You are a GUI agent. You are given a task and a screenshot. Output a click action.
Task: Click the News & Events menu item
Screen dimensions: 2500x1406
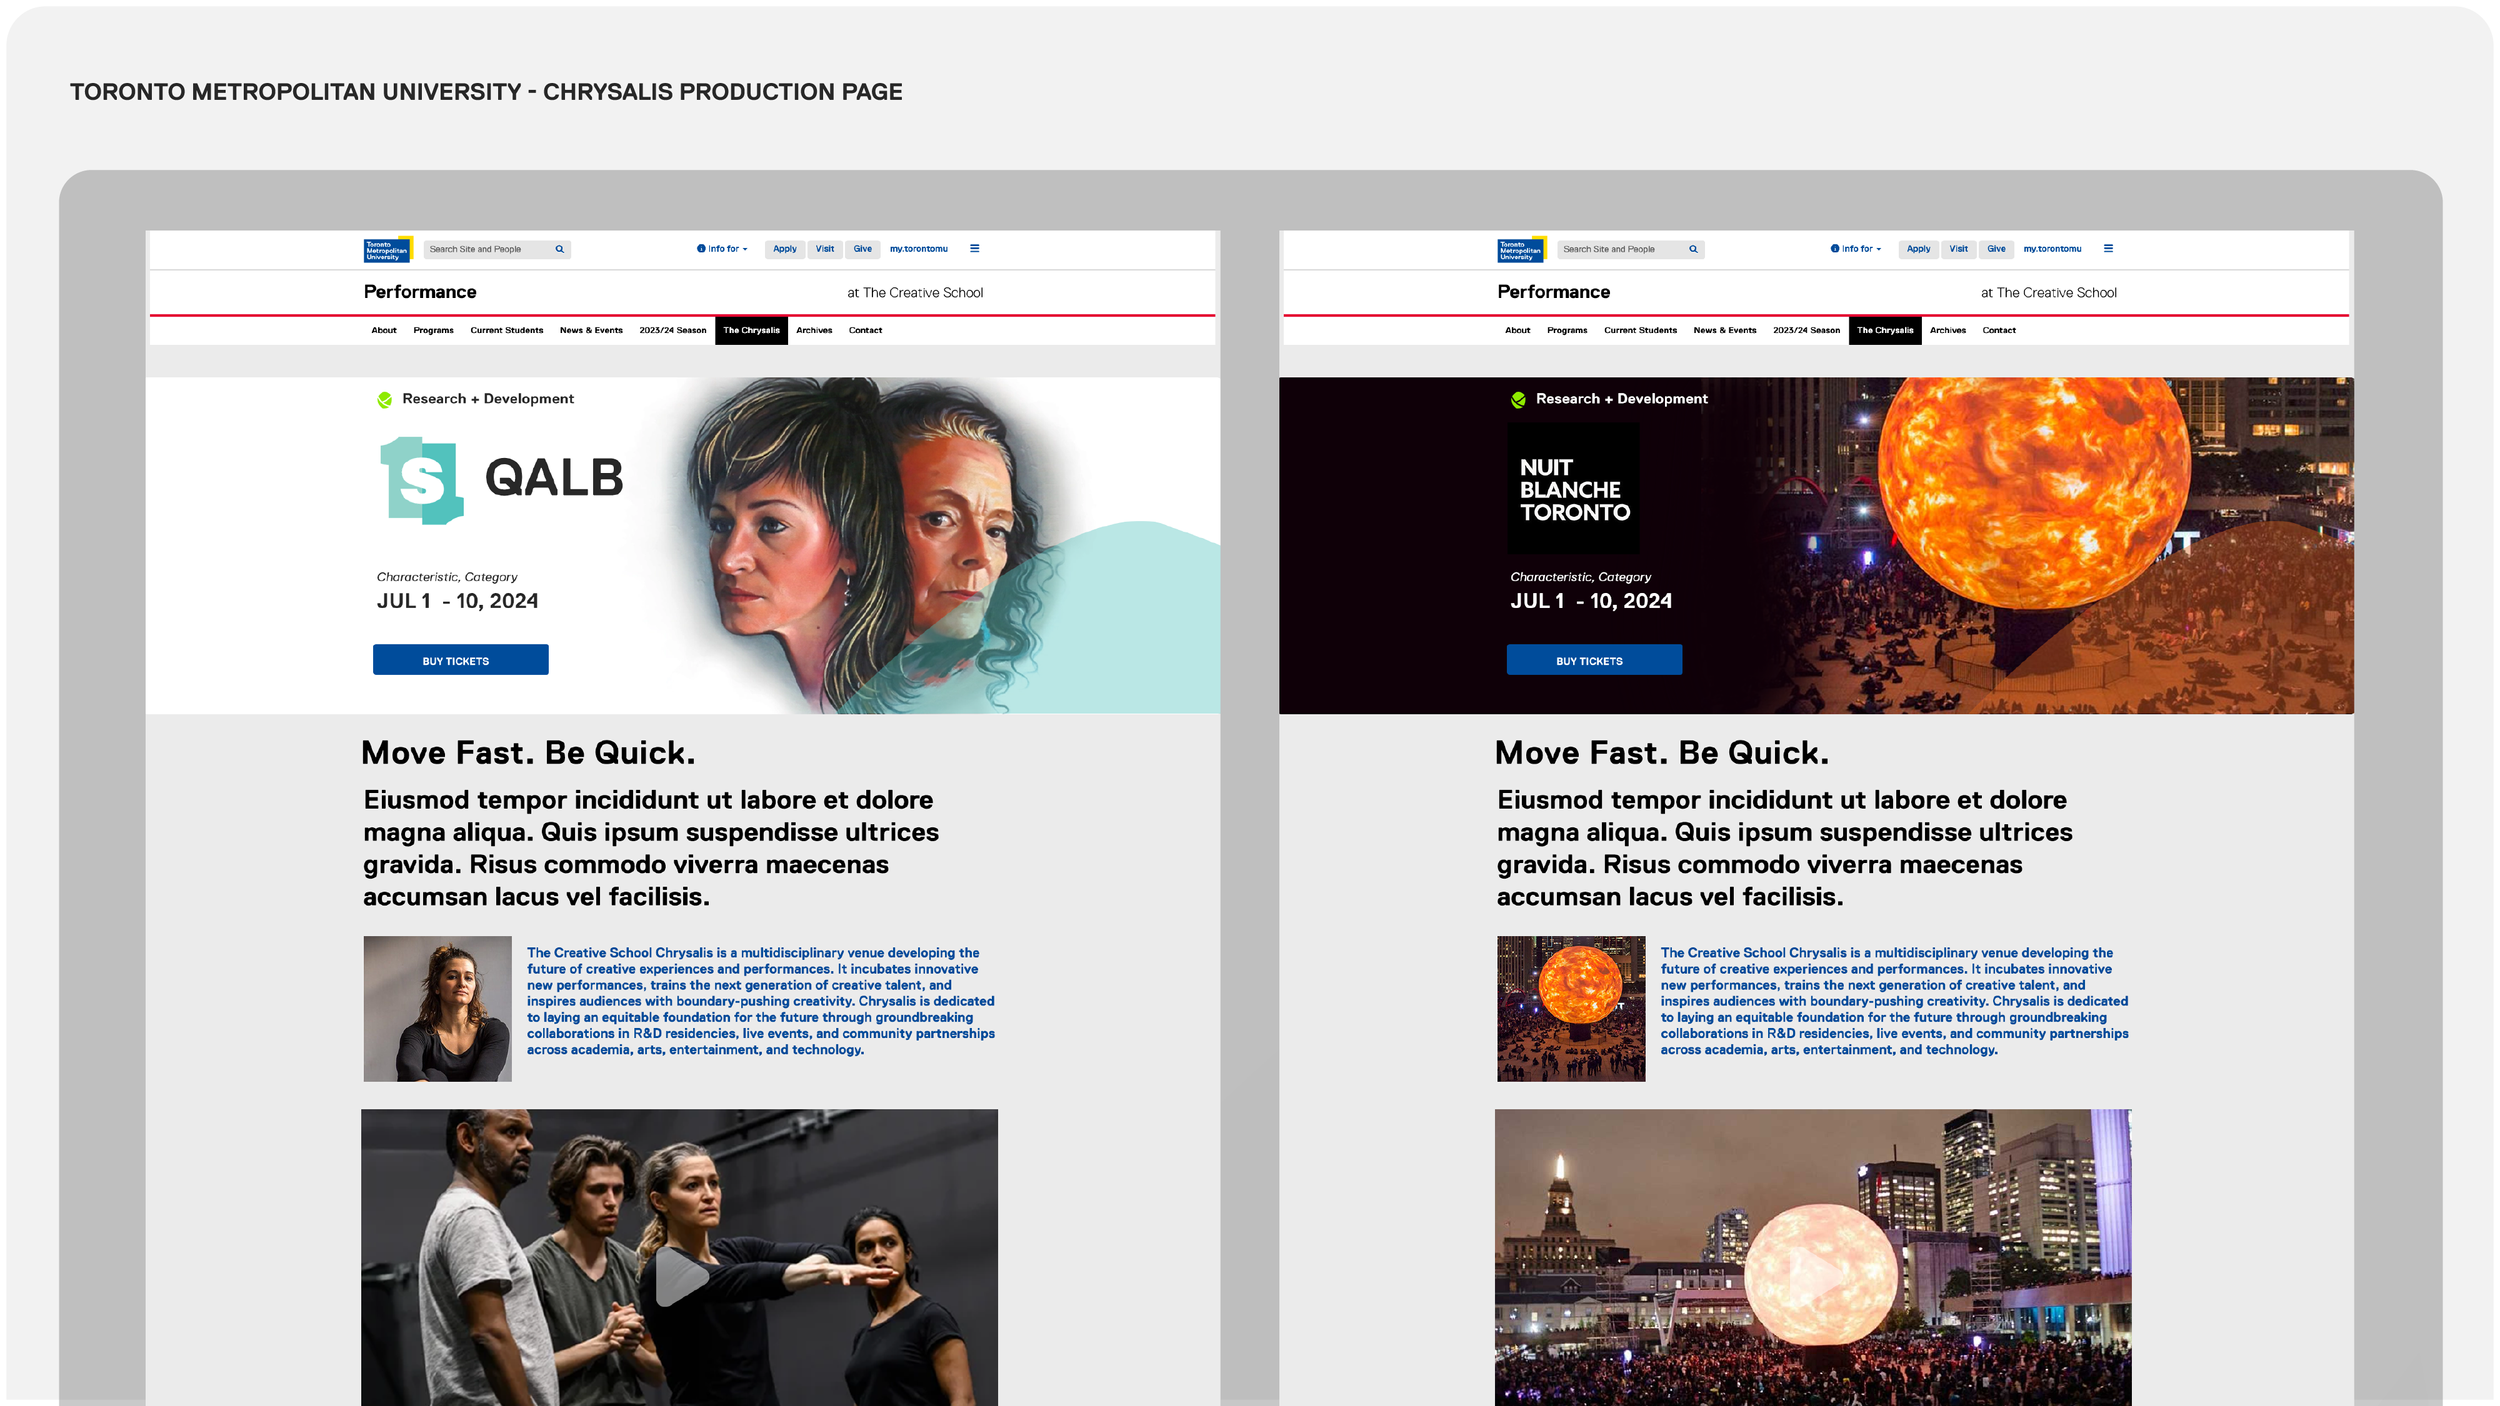[590, 330]
